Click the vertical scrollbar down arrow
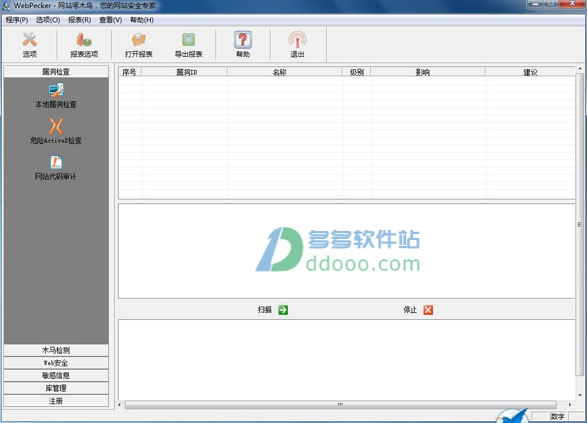The width and height of the screenshot is (587, 423). coord(580,395)
